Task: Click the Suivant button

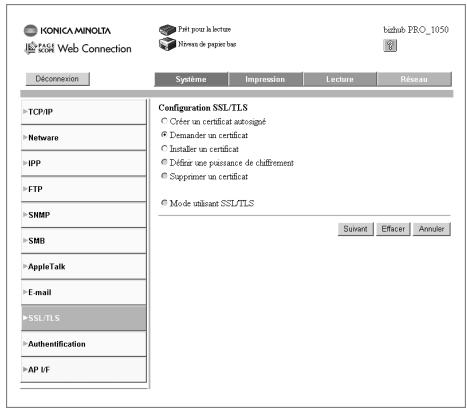Action: click(x=355, y=229)
